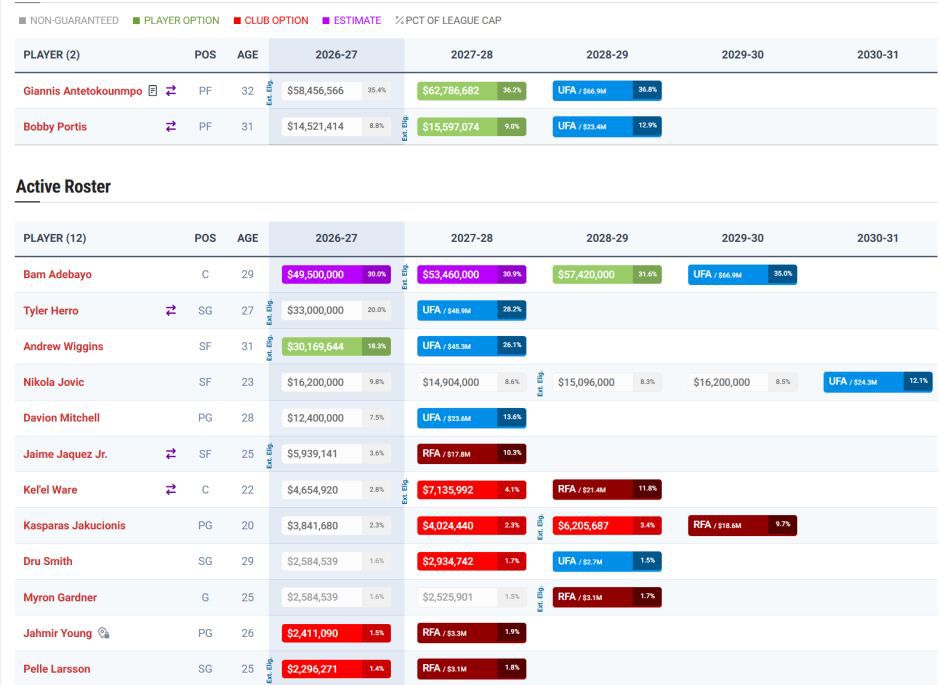940x685 pixels.
Task: Click Kel'el Ware red $7,135,992 club option
Action: coord(472,490)
